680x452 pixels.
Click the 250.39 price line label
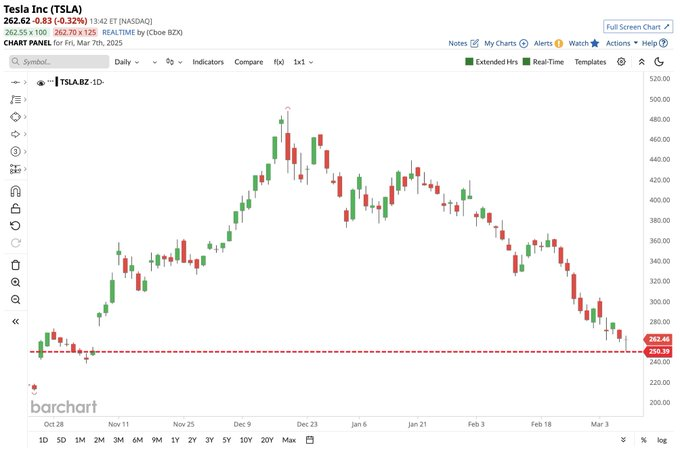click(659, 351)
